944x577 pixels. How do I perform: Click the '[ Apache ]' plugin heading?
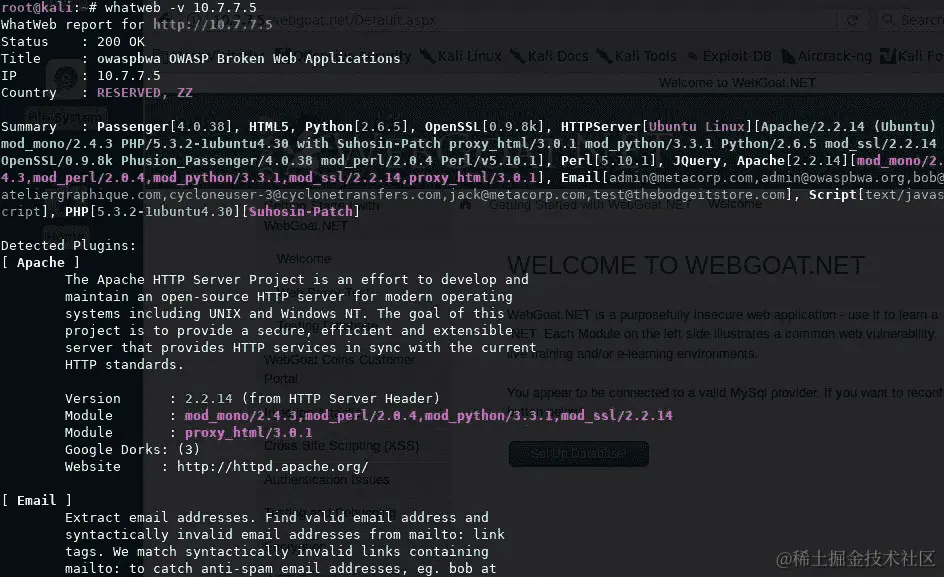tap(40, 262)
